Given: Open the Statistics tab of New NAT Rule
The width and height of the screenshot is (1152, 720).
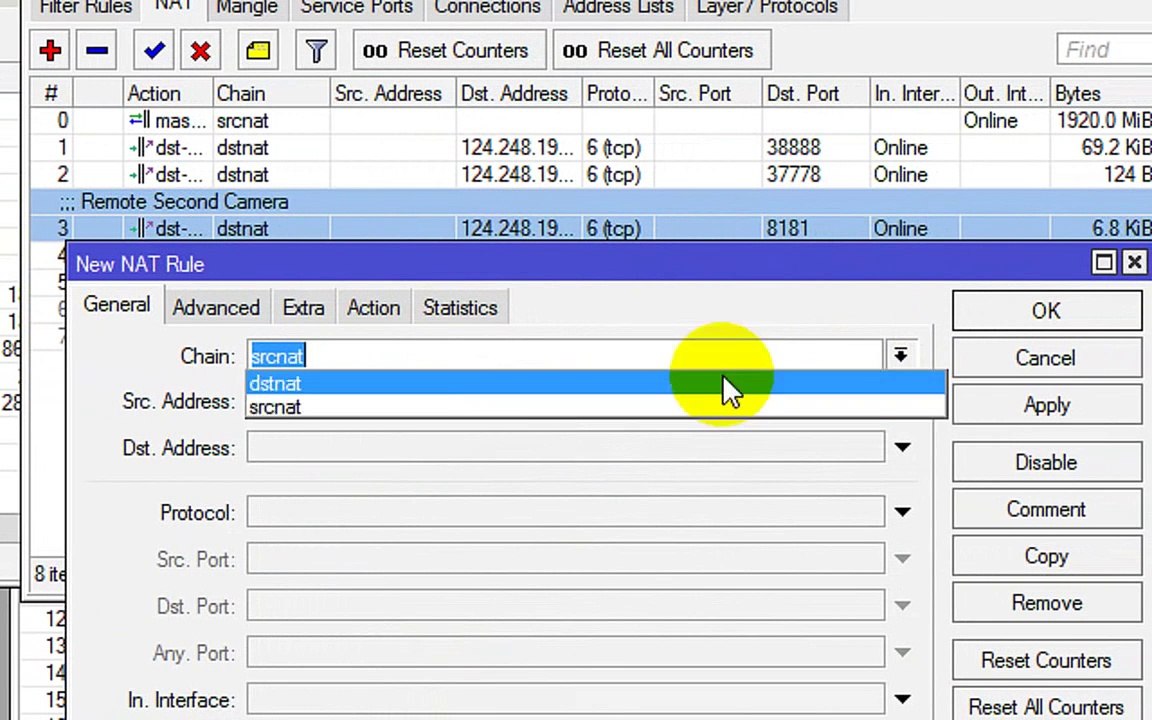Looking at the screenshot, I should tap(460, 308).
